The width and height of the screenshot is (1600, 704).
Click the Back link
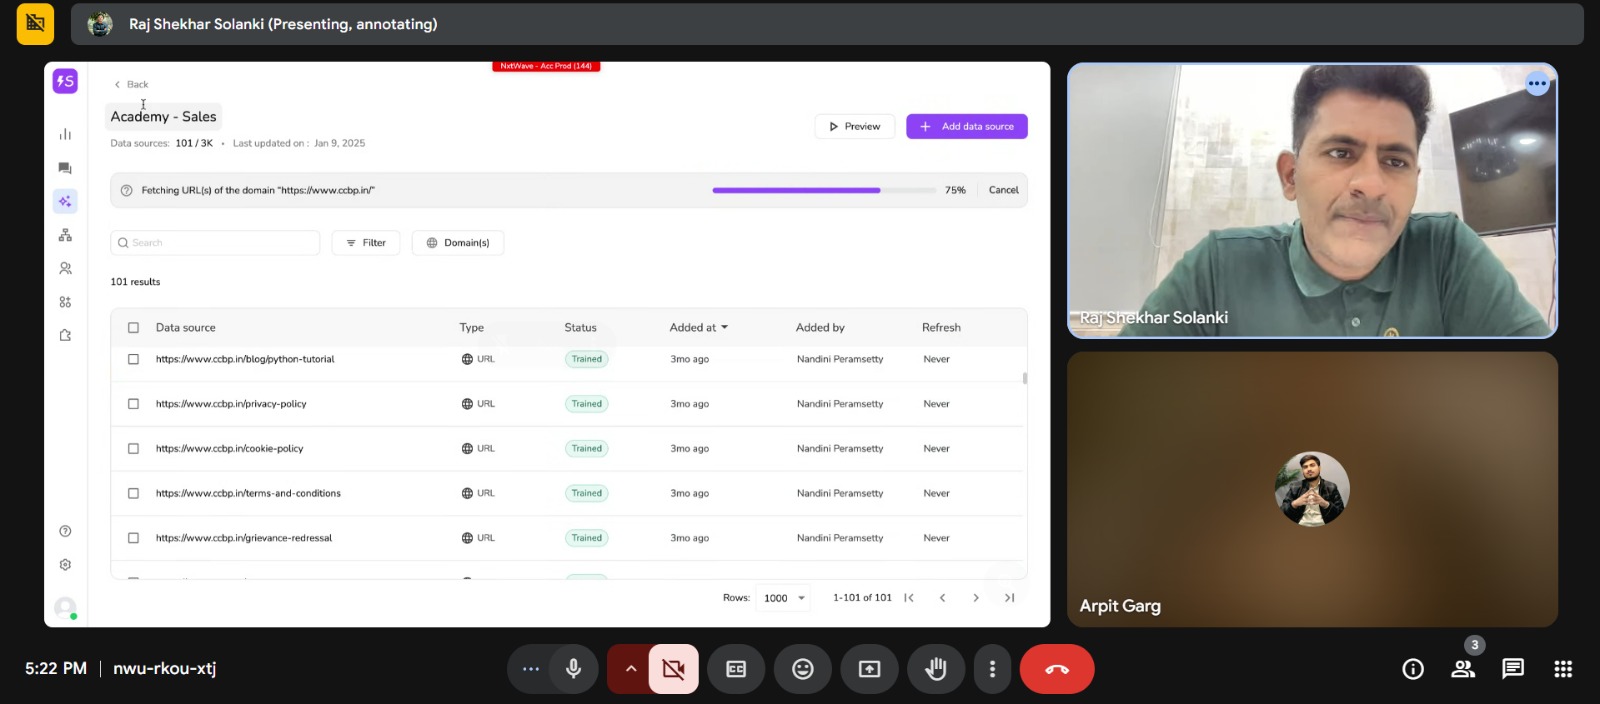tap(132, 84)
